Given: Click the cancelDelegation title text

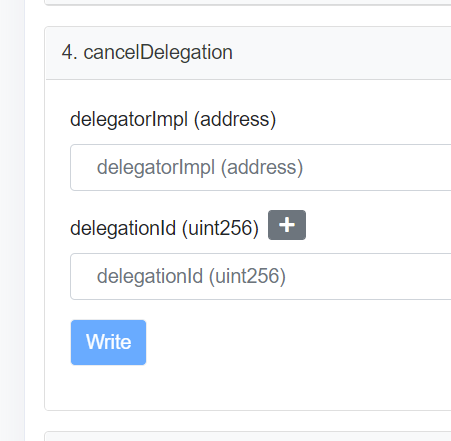Looking at the screenshot, I should 158,53.
